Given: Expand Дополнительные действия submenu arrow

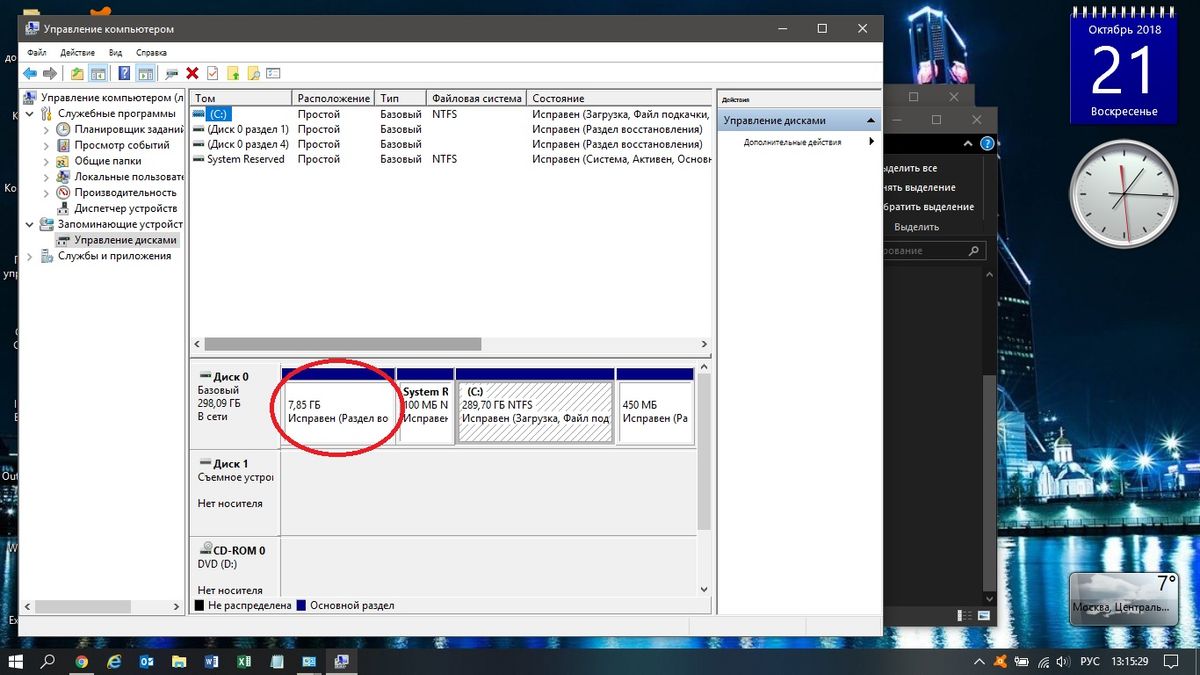Looking at the screenshot, I should tap(871, 142).
